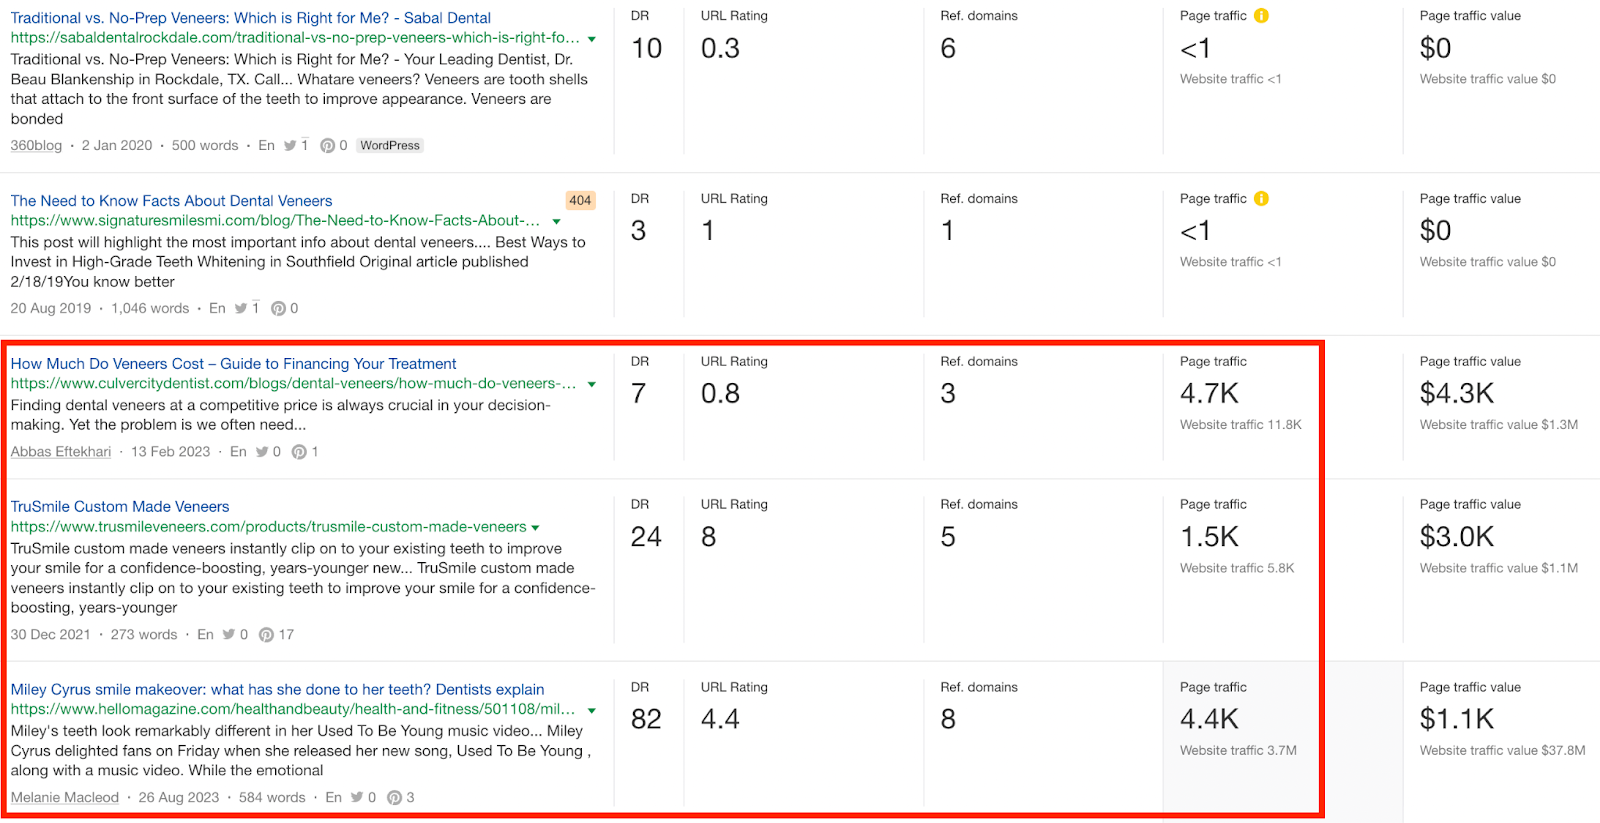Visit the hellomagazine.com URL
This screenshot has width=1600, height=823.
[x=293, y=710]
